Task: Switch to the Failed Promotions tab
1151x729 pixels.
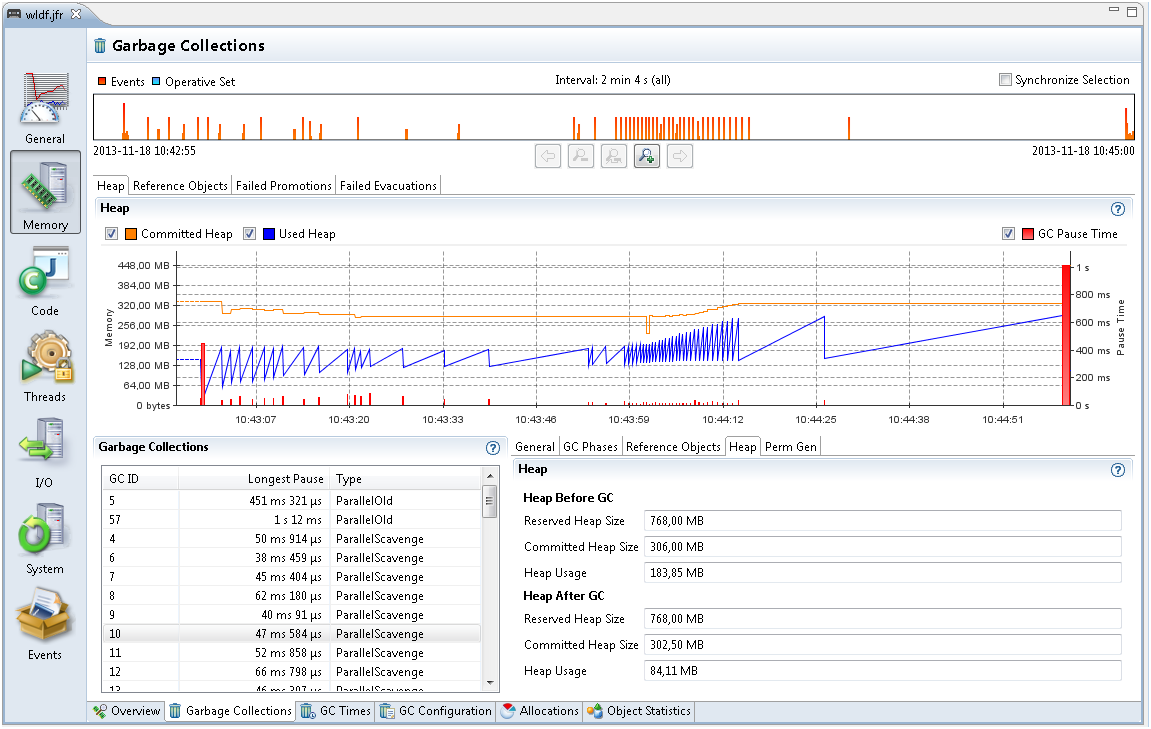Action: tap(283, 186)
